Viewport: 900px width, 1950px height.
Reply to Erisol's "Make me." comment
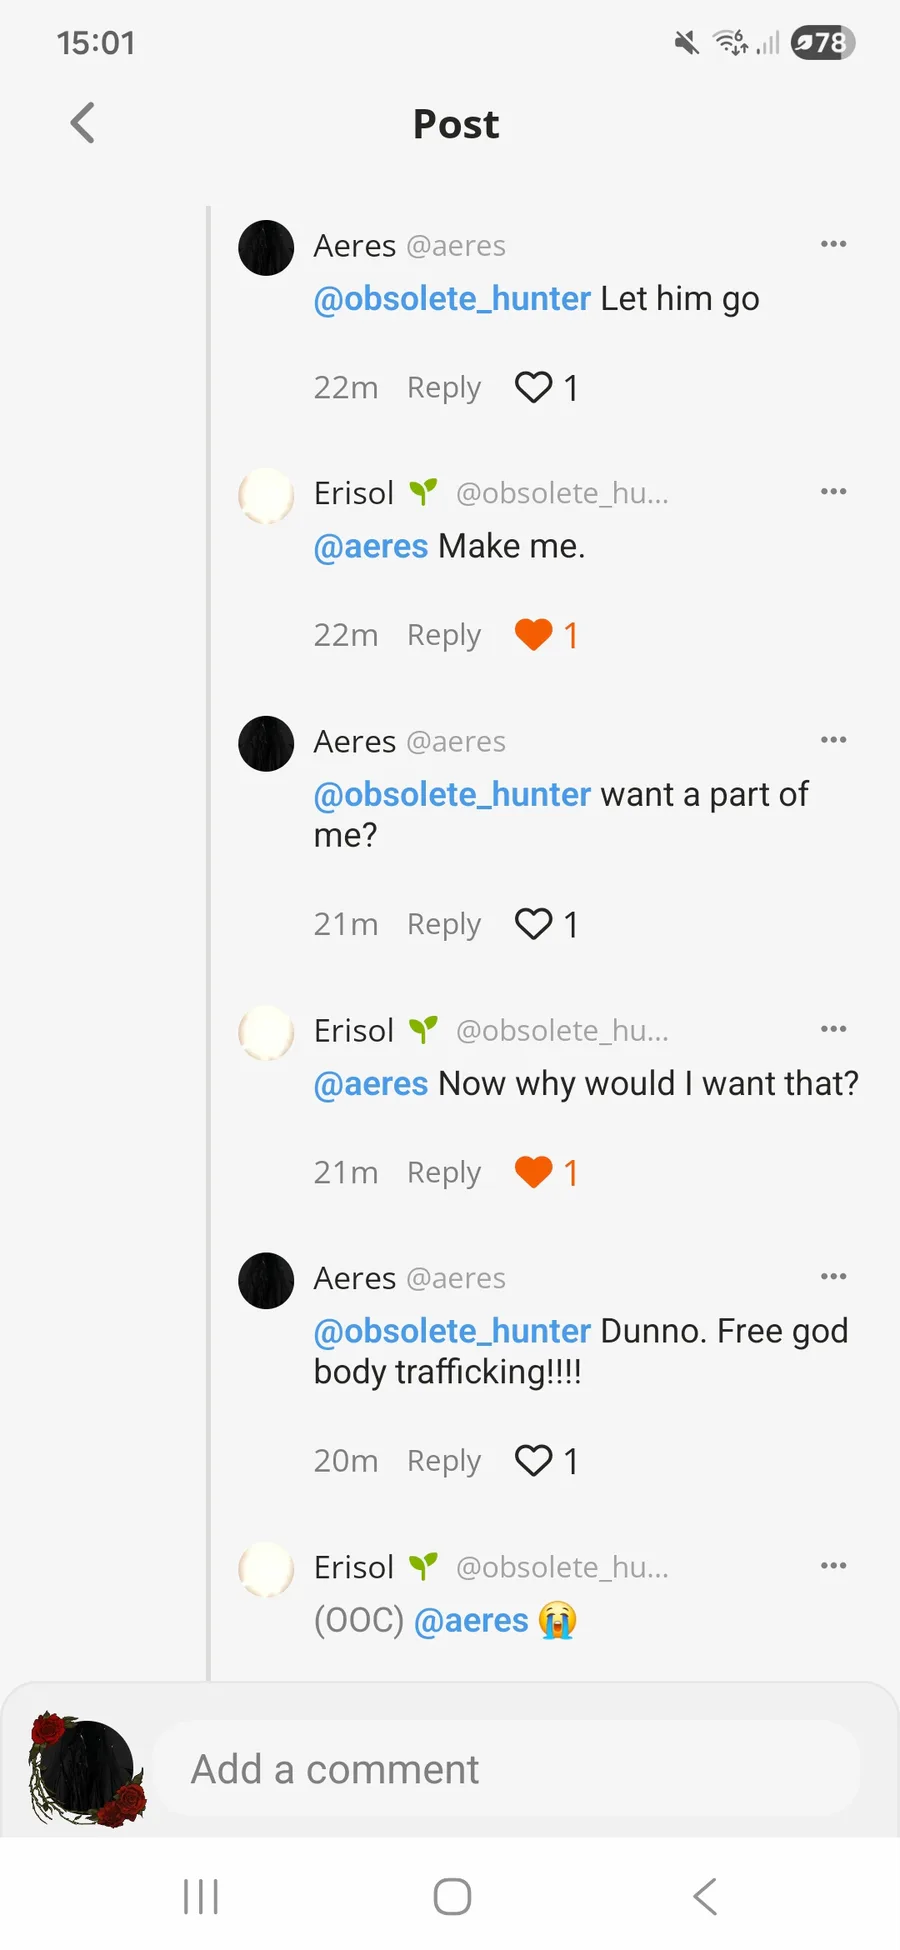[443, 635]
